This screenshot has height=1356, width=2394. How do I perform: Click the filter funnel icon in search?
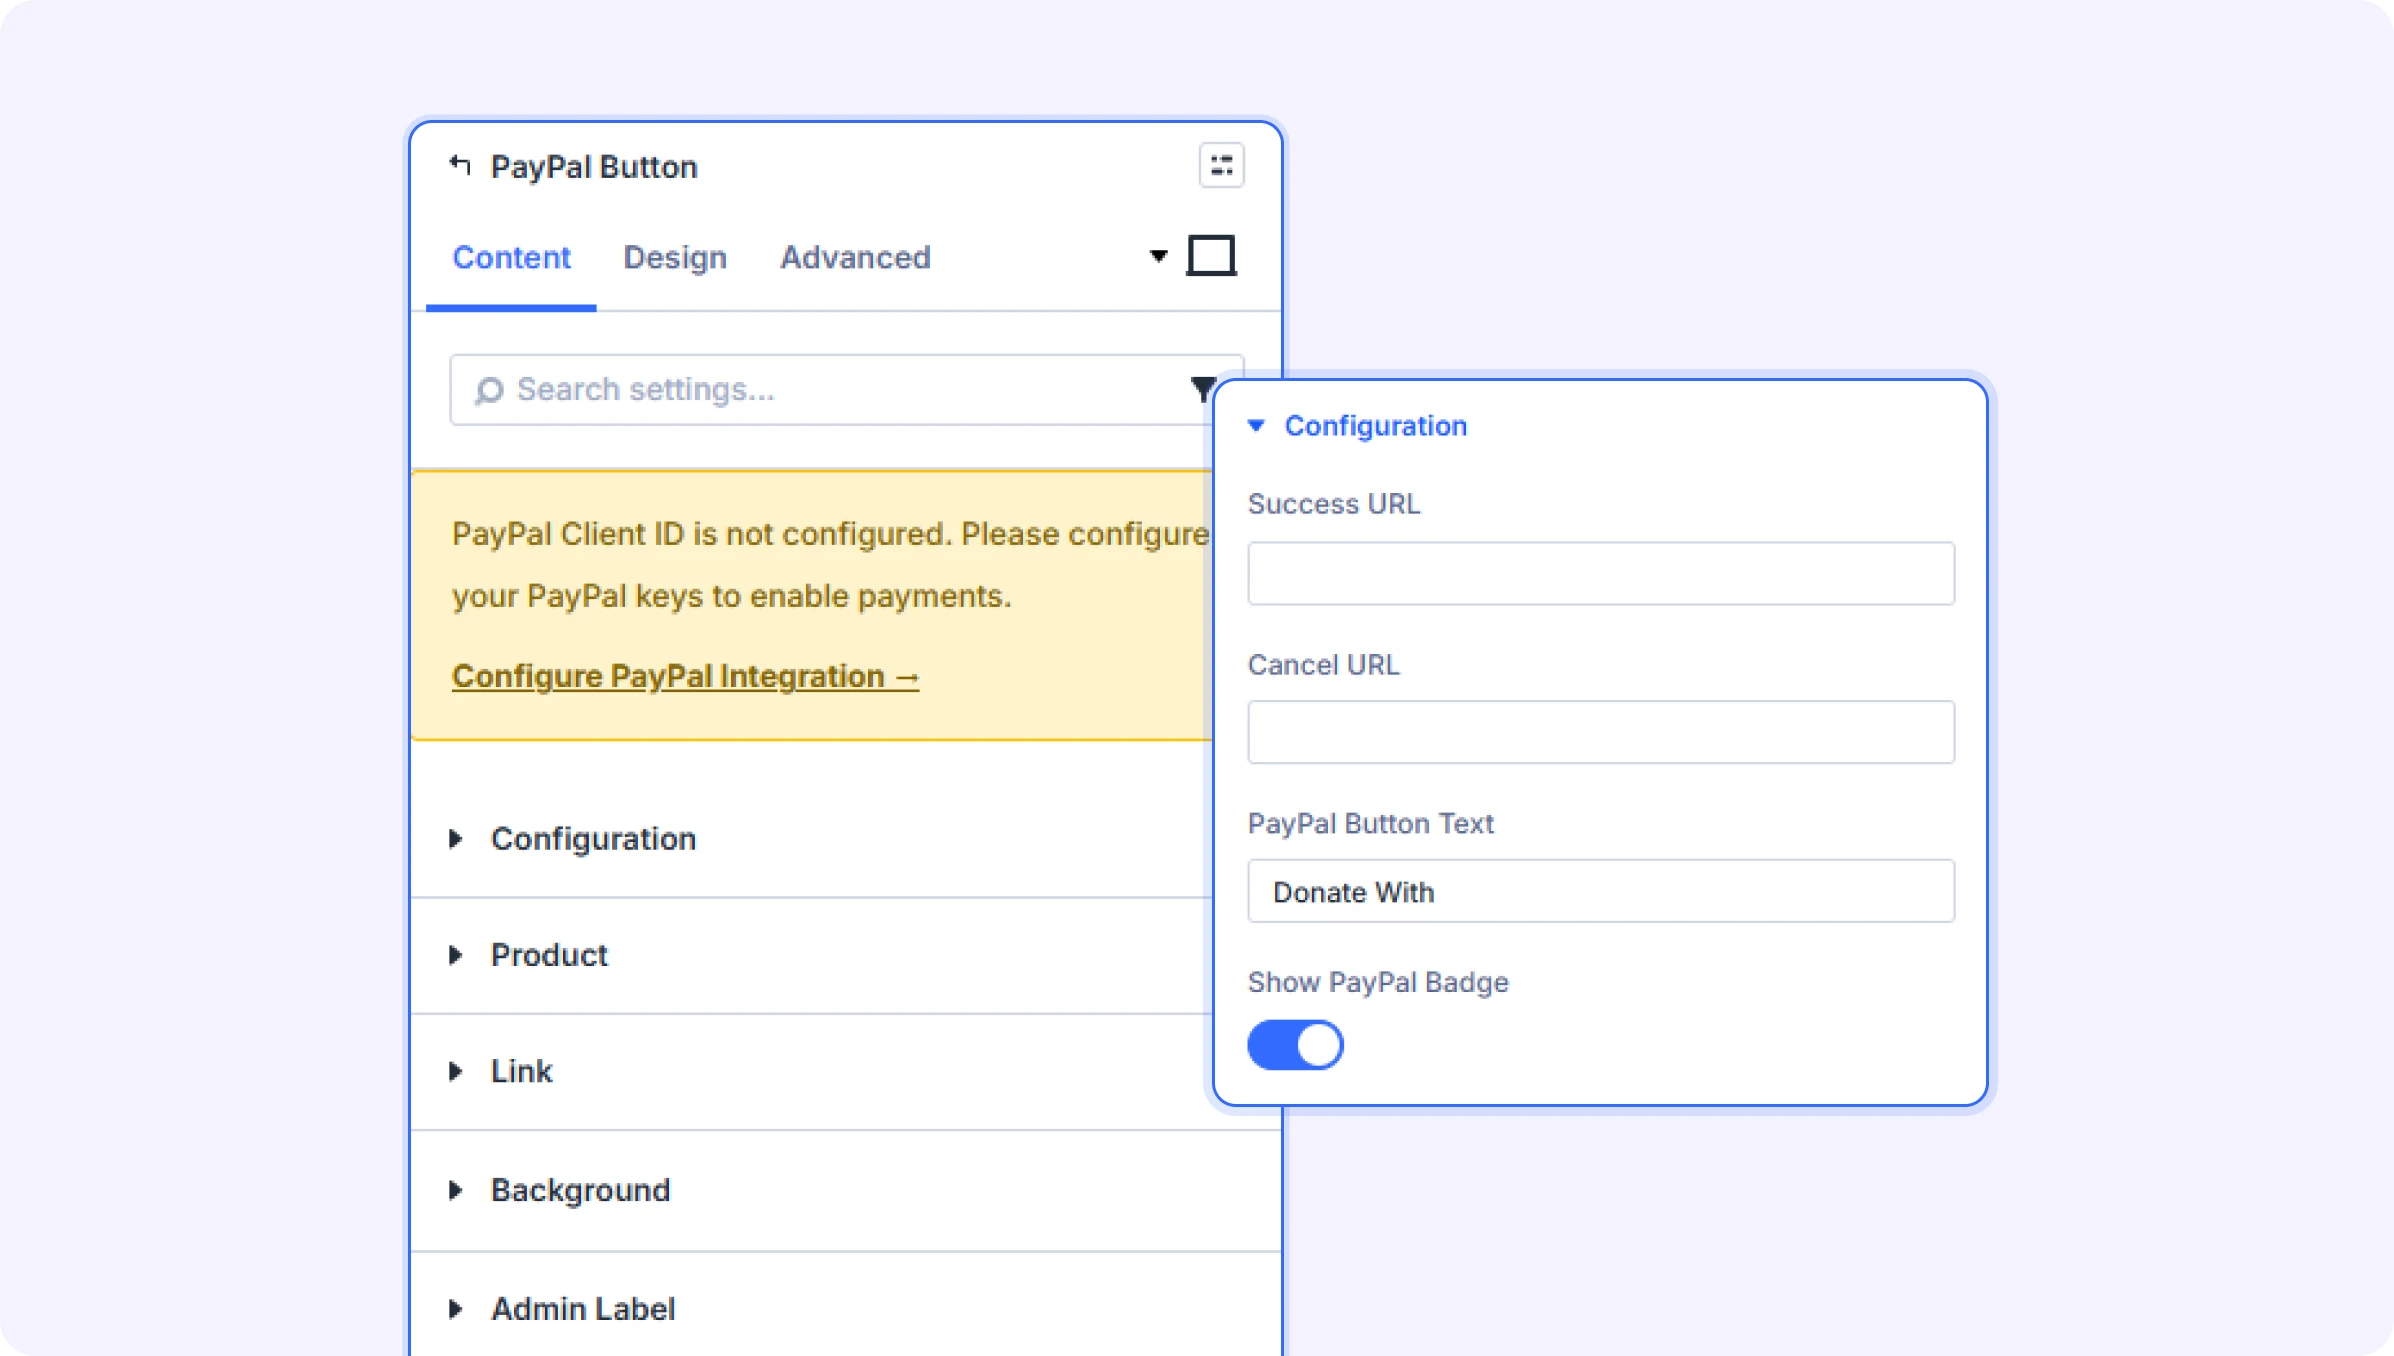(x=1203, y=389)
